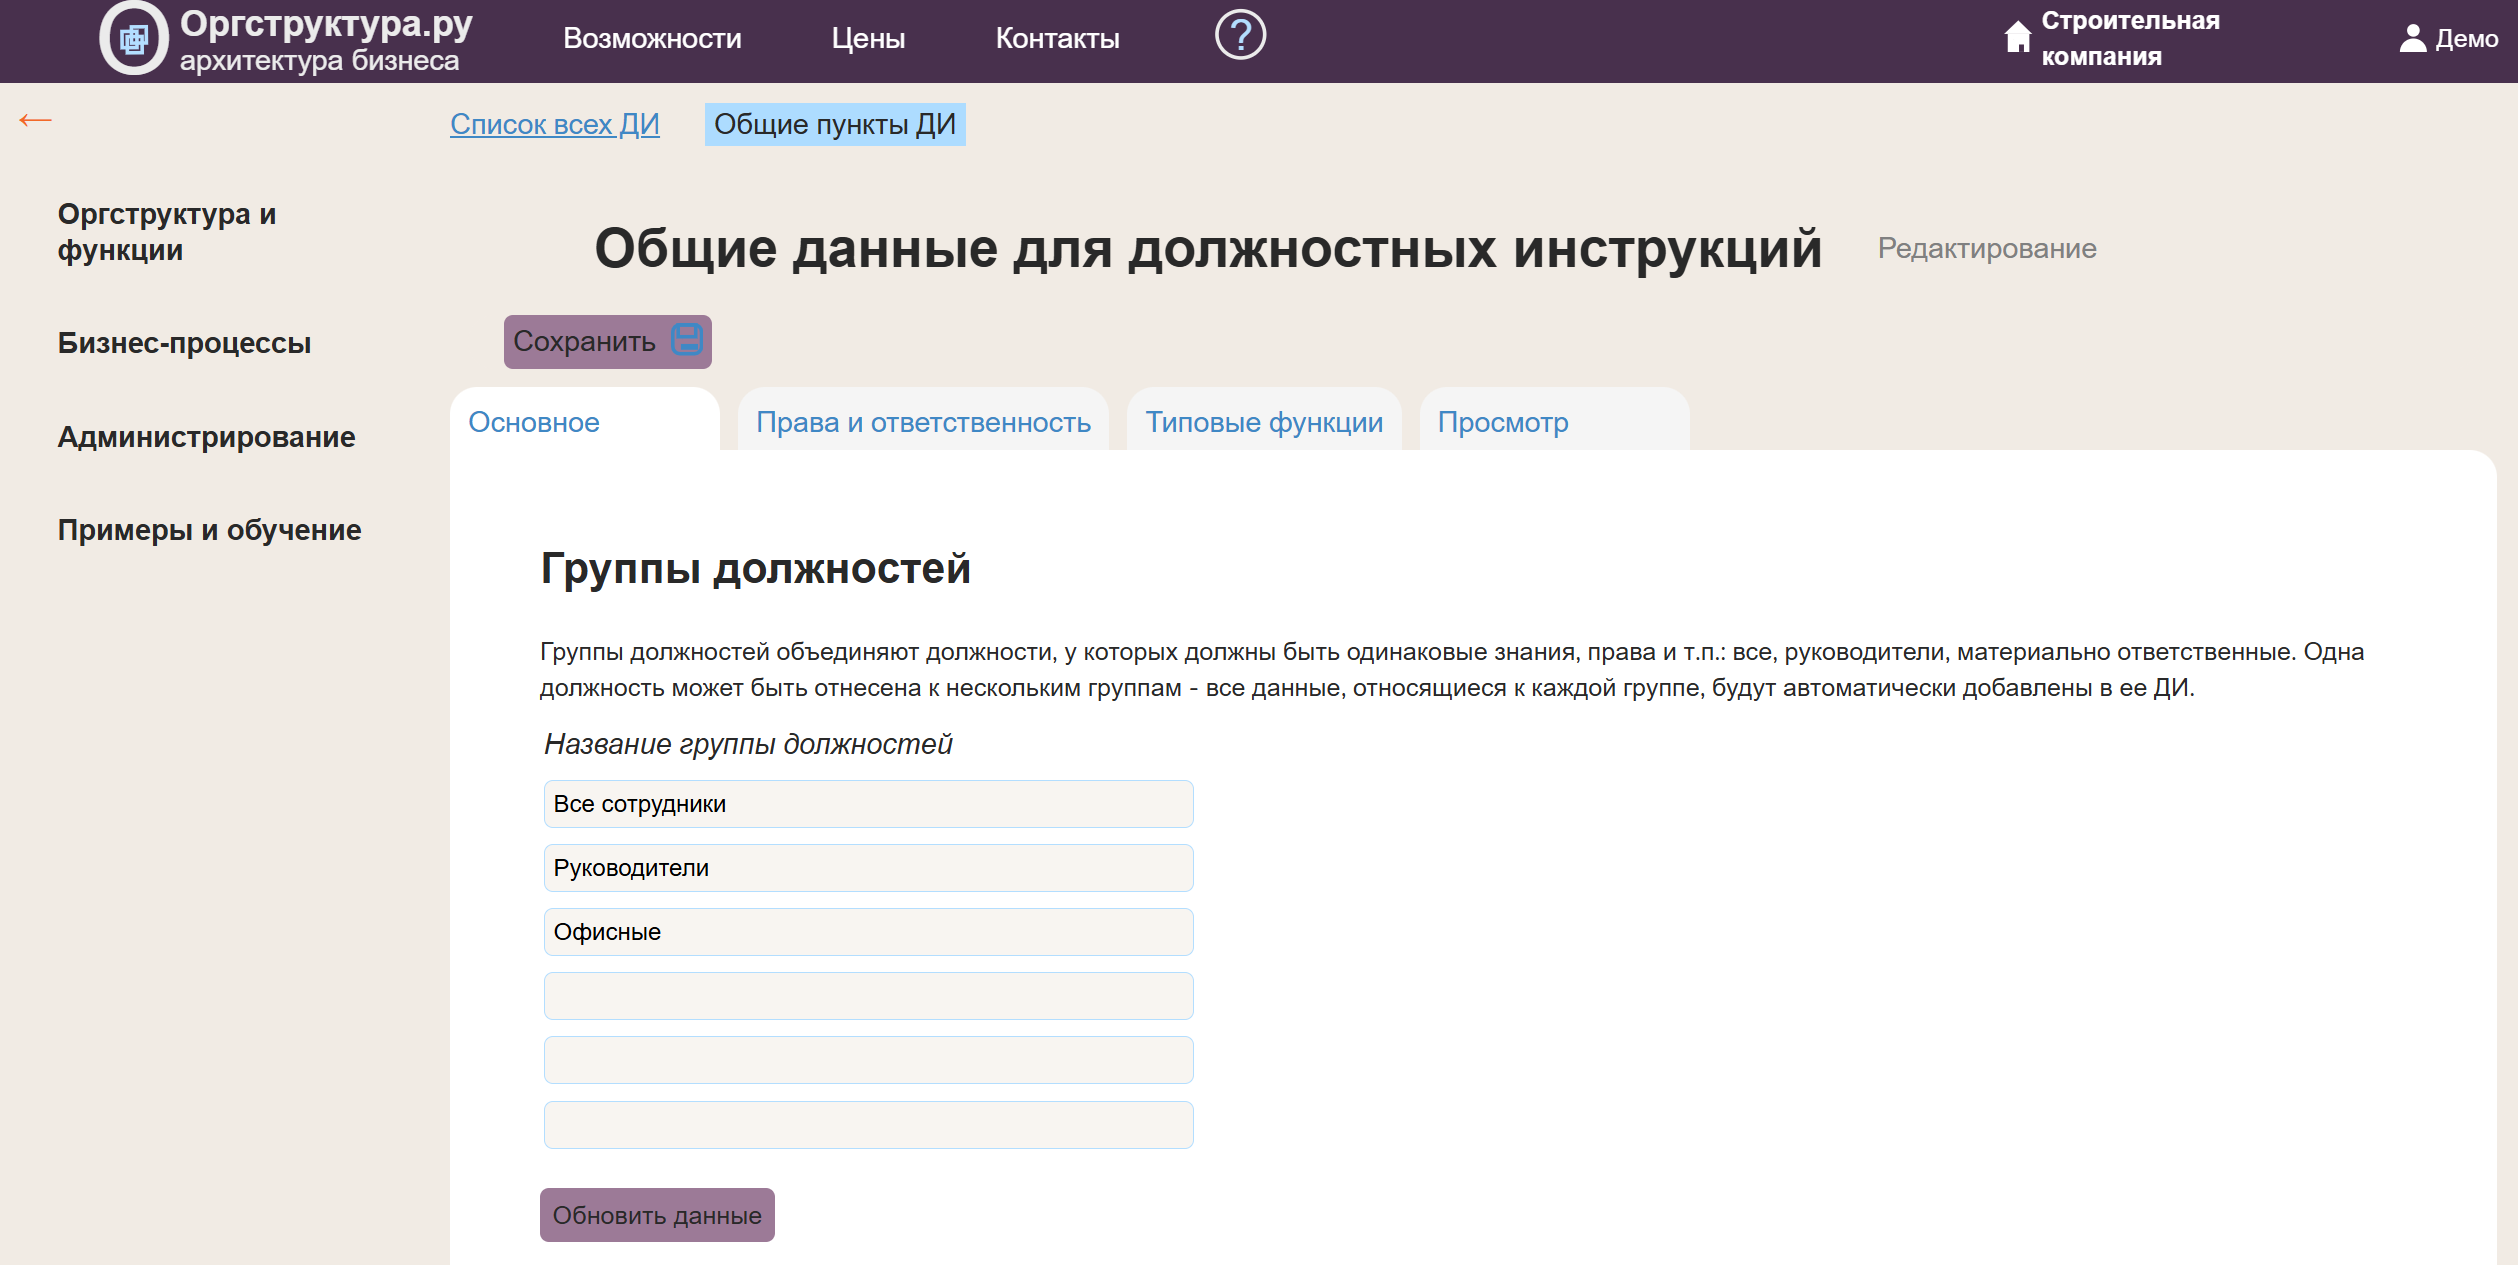
Task: Open the help question mark icon
Action: [1240, 36]
